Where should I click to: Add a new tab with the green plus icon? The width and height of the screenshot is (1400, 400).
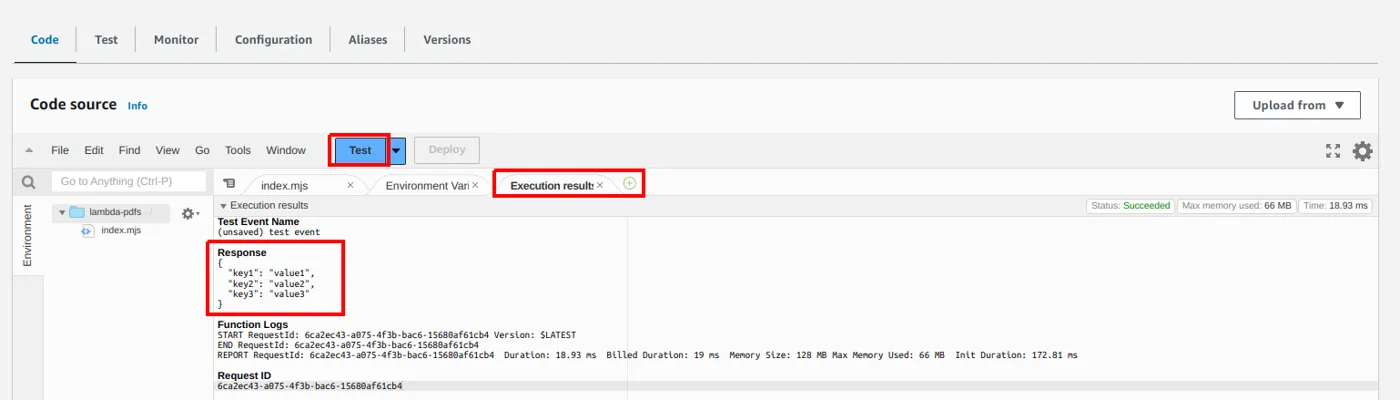tap(630, 184)
